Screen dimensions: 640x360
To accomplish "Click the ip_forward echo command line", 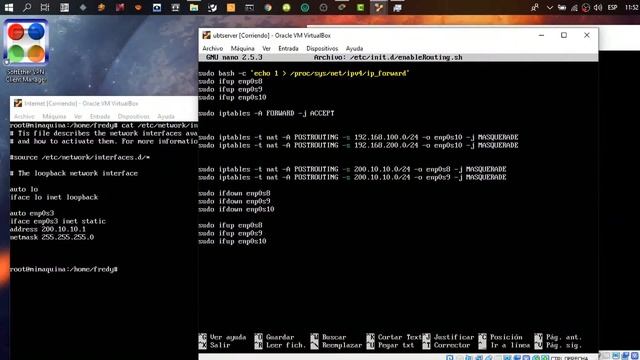I will coord(304,73).
